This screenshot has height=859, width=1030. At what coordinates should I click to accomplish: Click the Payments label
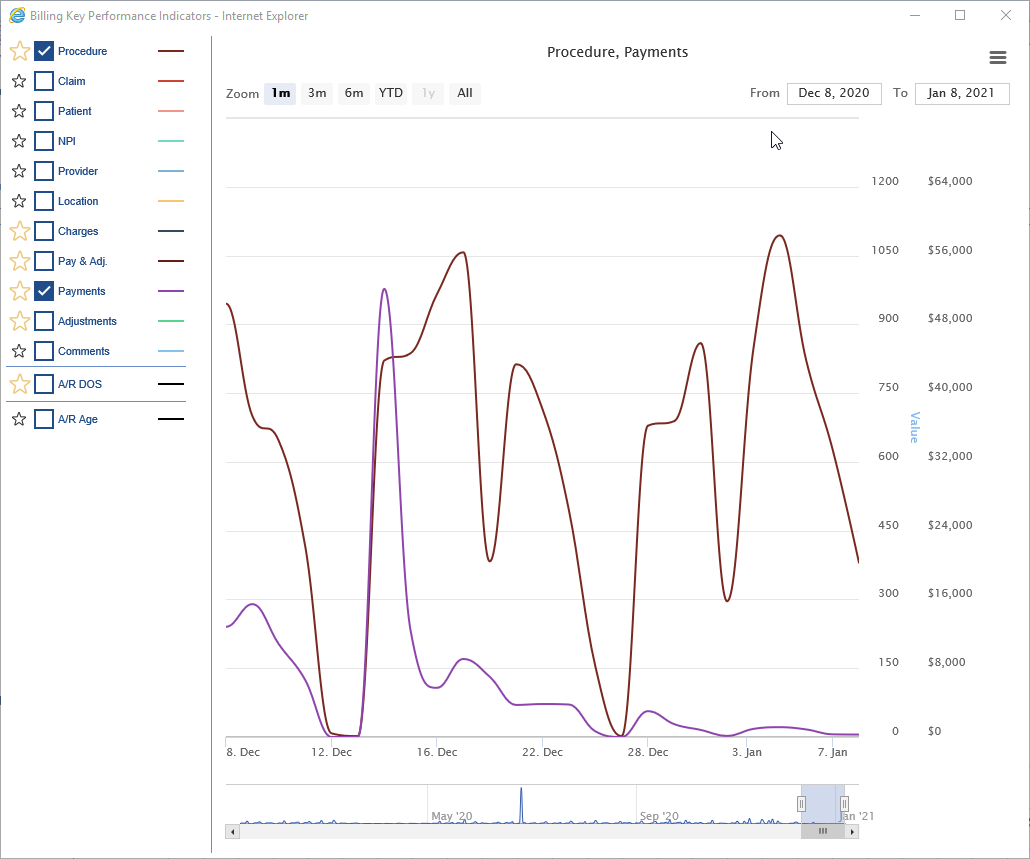pos(81,292)
